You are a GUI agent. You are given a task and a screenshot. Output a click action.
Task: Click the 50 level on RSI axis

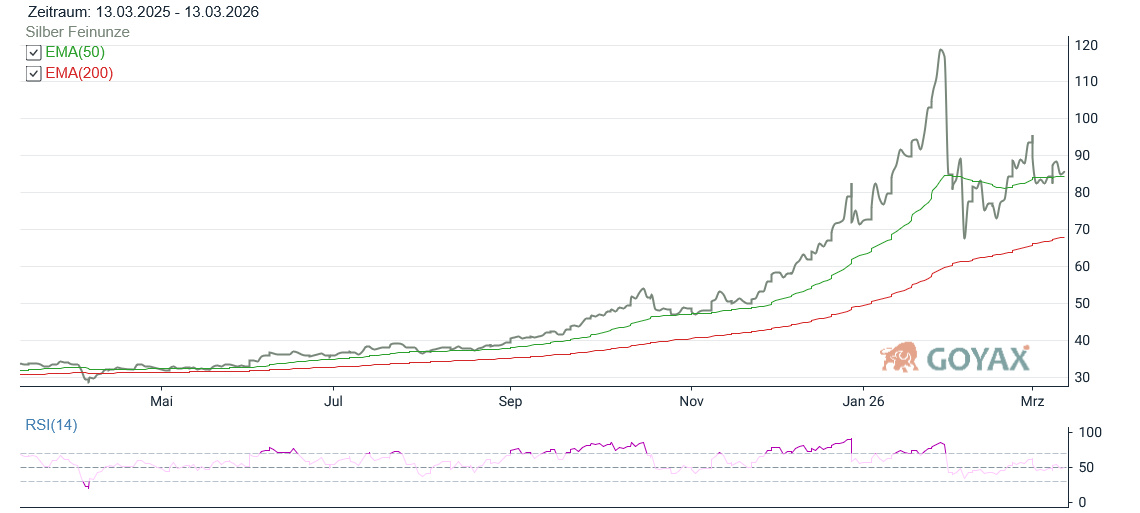coord(1084,467)
